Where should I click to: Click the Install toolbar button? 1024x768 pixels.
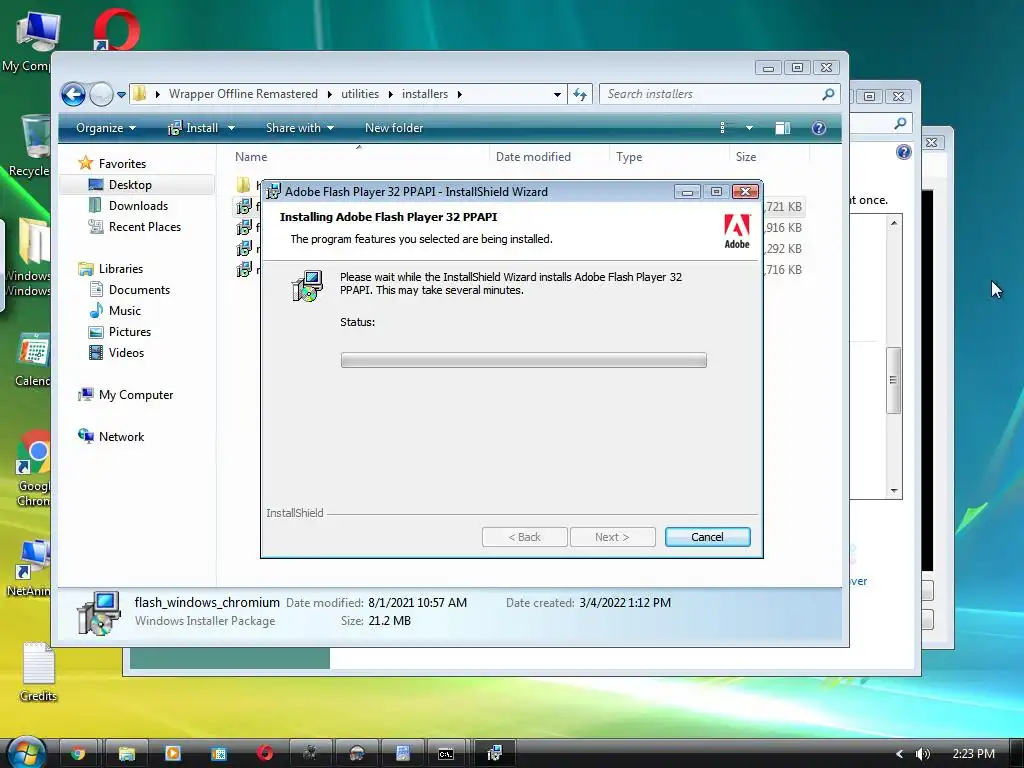click(193, 128)
